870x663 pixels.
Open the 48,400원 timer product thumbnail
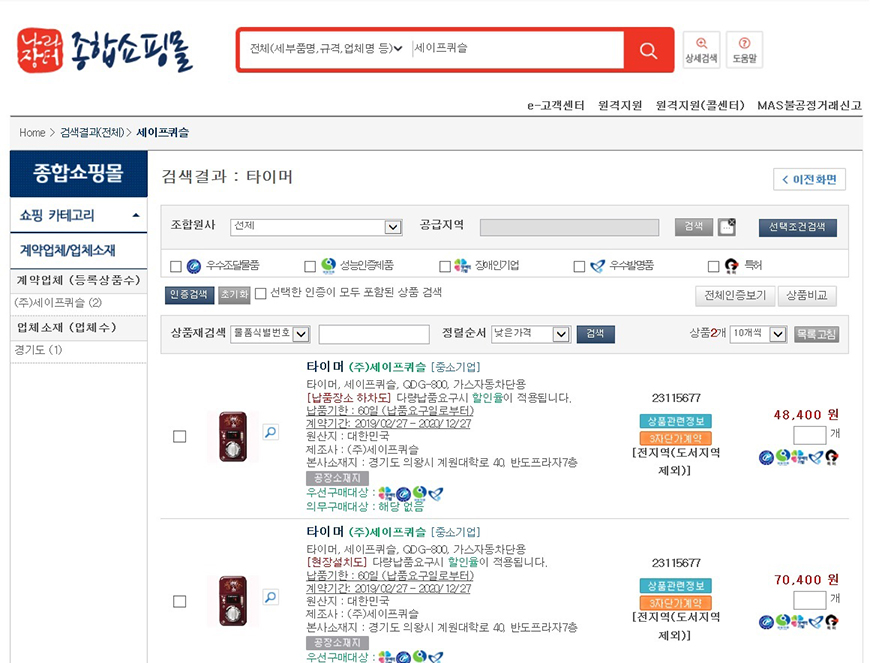pos(233,437)
